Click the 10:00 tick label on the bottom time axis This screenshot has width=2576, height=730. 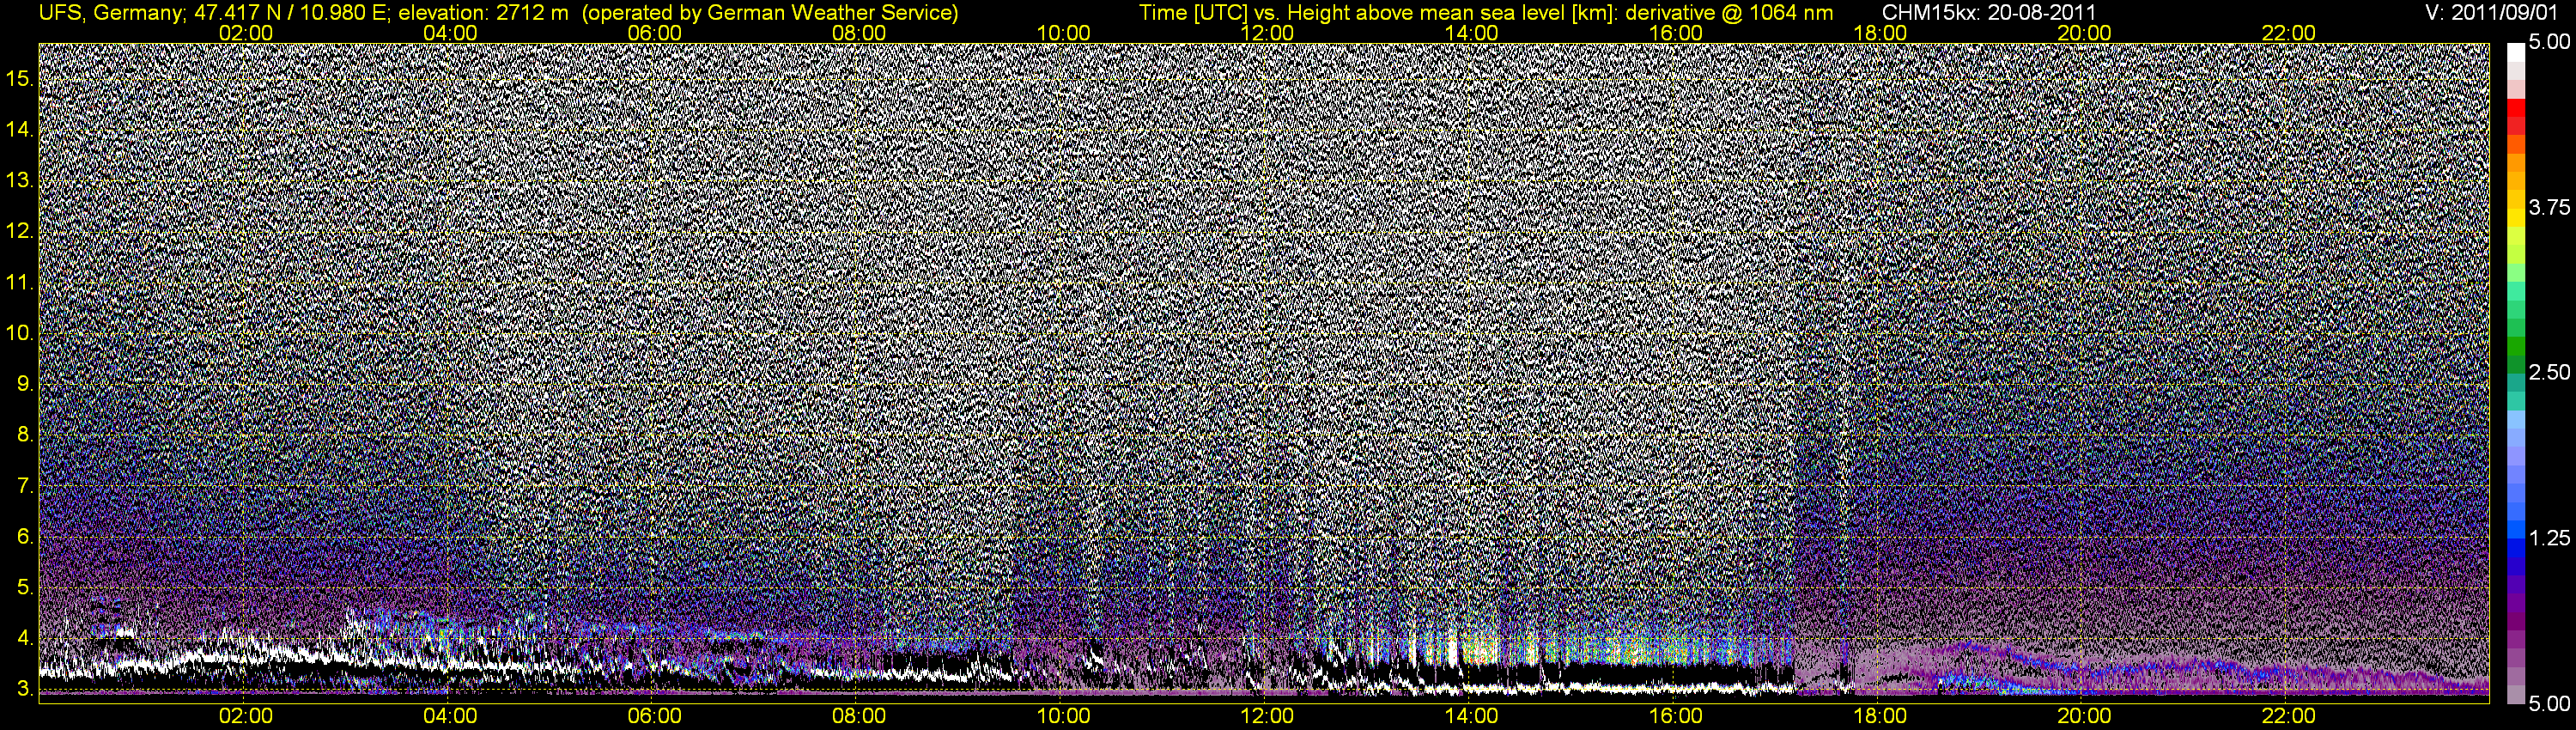[1063, 716]
